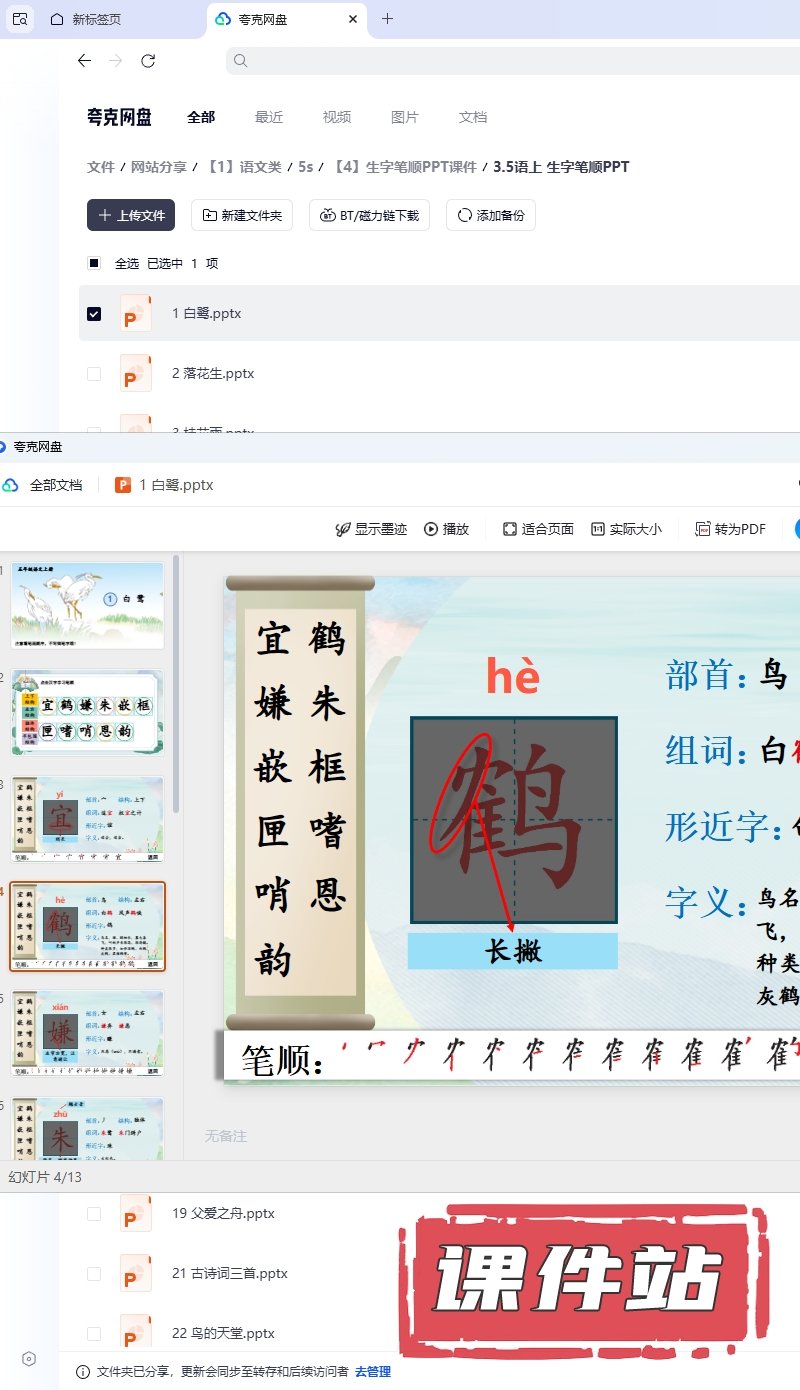Open a new browser tab with plus icon
The height and width of the screenshot is (1390, 800).
388,19
